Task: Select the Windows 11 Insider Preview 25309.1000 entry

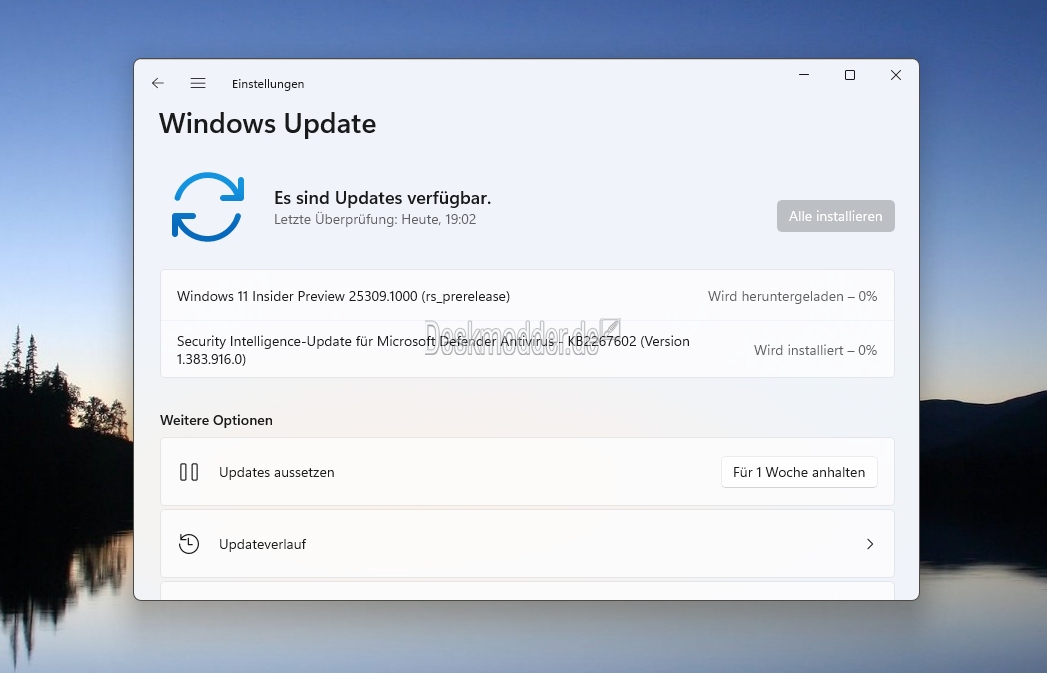Action: pyautogui.click(x=527, y=296)
